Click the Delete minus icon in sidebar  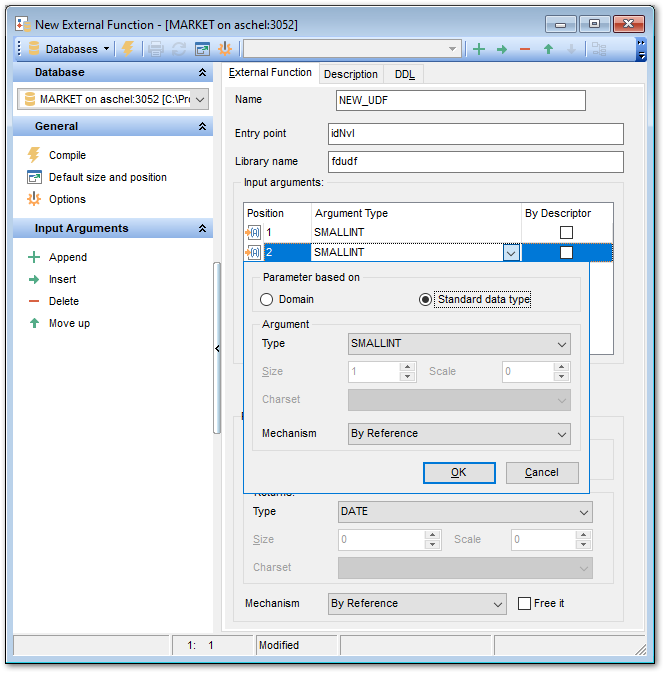(x=34, y=301)
